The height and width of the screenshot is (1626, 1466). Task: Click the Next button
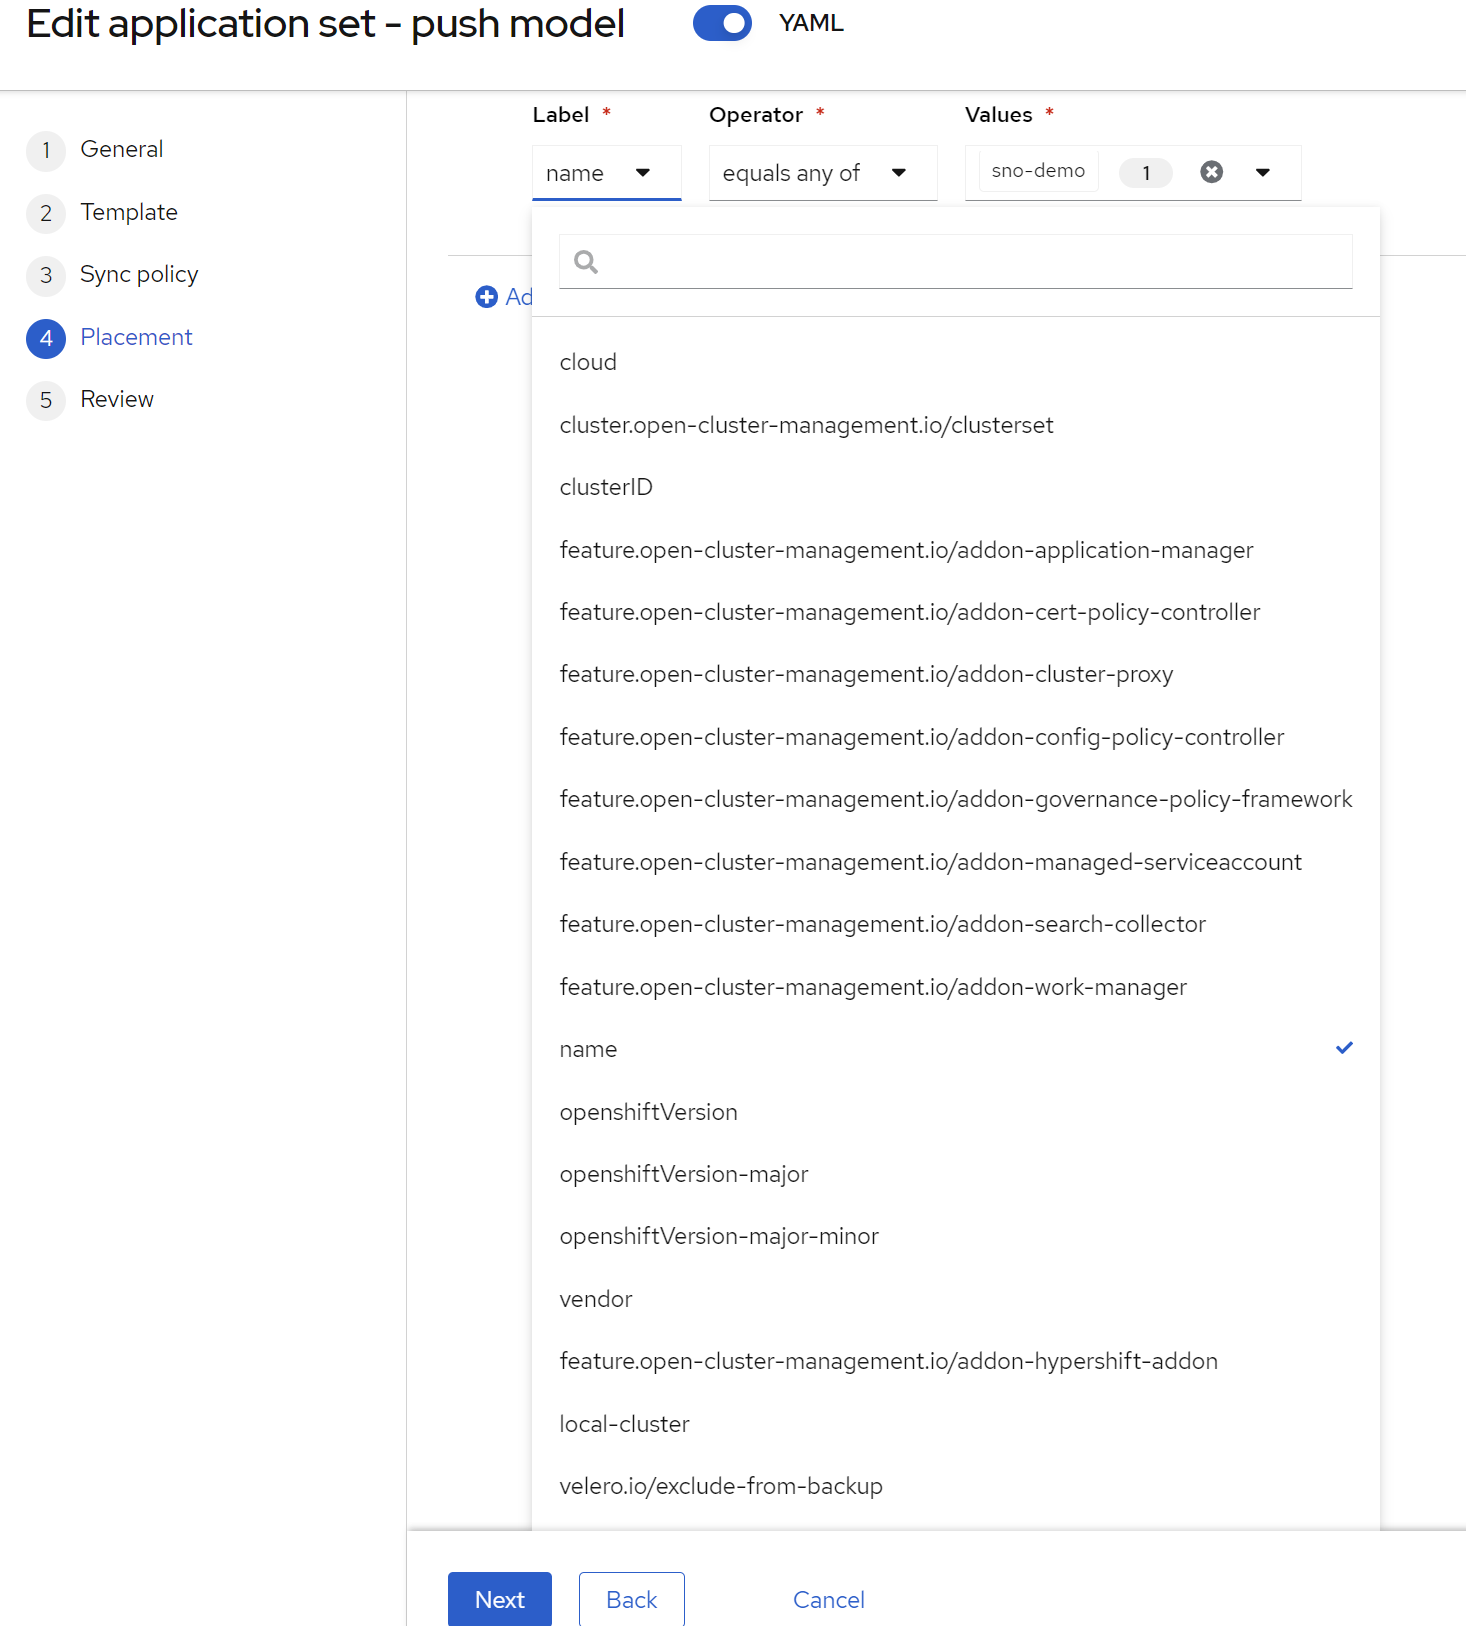tap(499, 1599)
